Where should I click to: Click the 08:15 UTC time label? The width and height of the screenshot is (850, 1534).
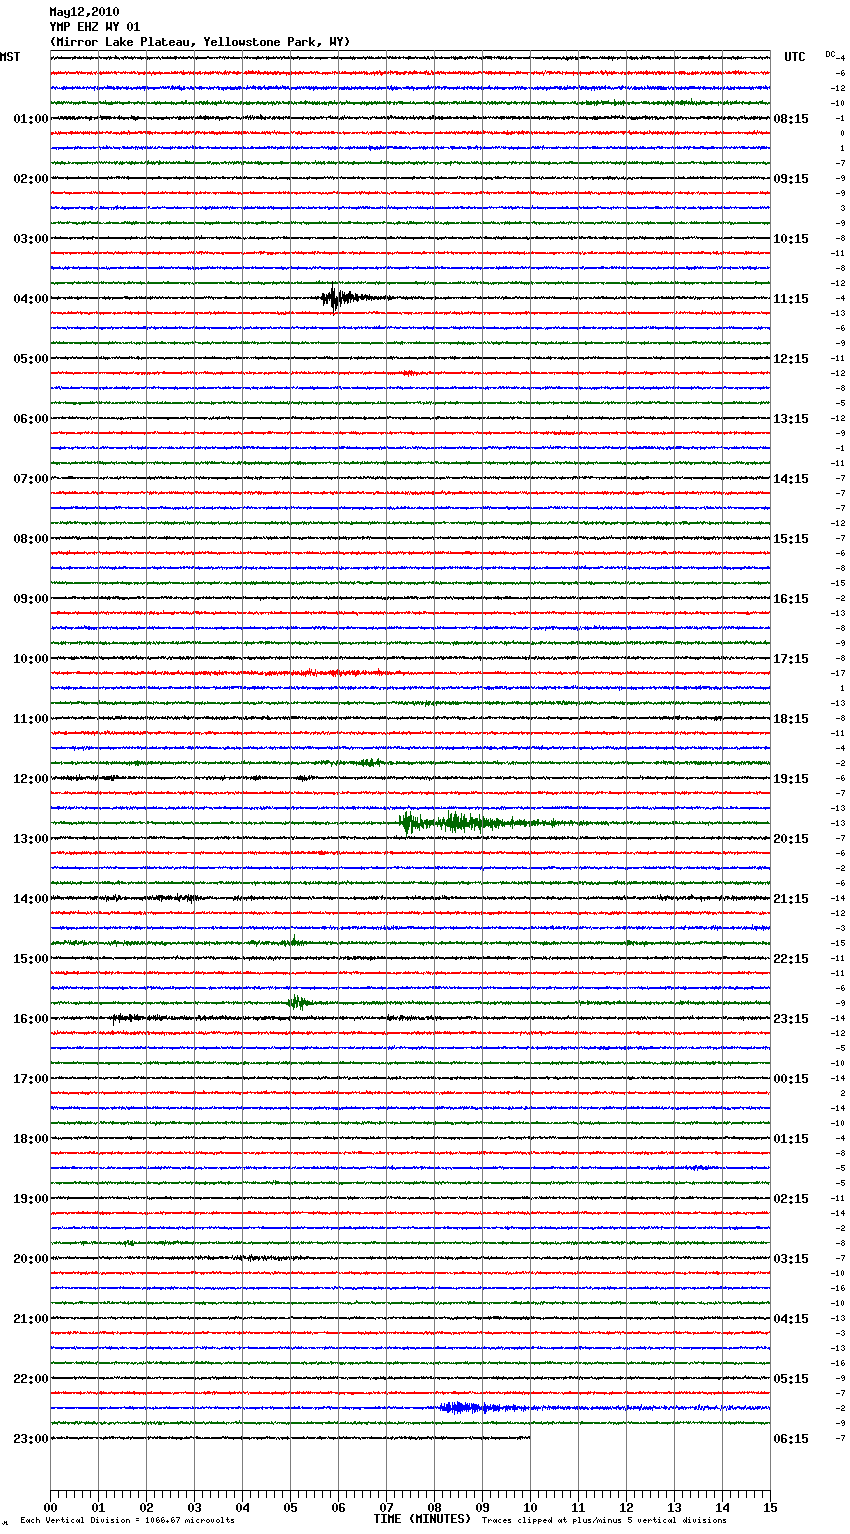pos(791,119)
